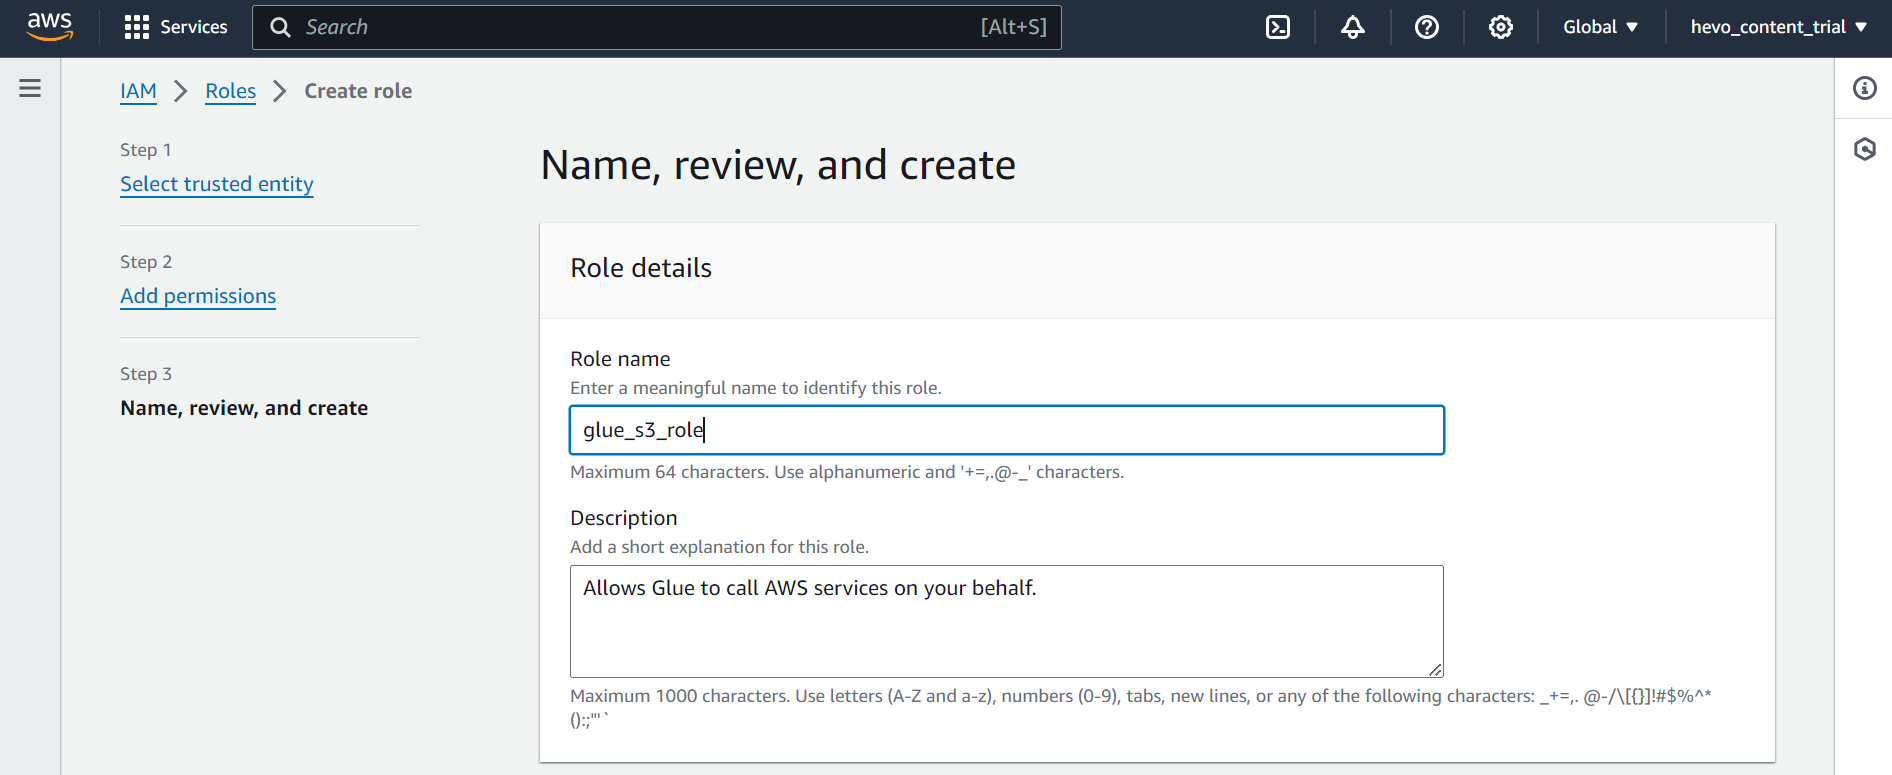Return to Select trusted entity step

(x=217, y=184)
